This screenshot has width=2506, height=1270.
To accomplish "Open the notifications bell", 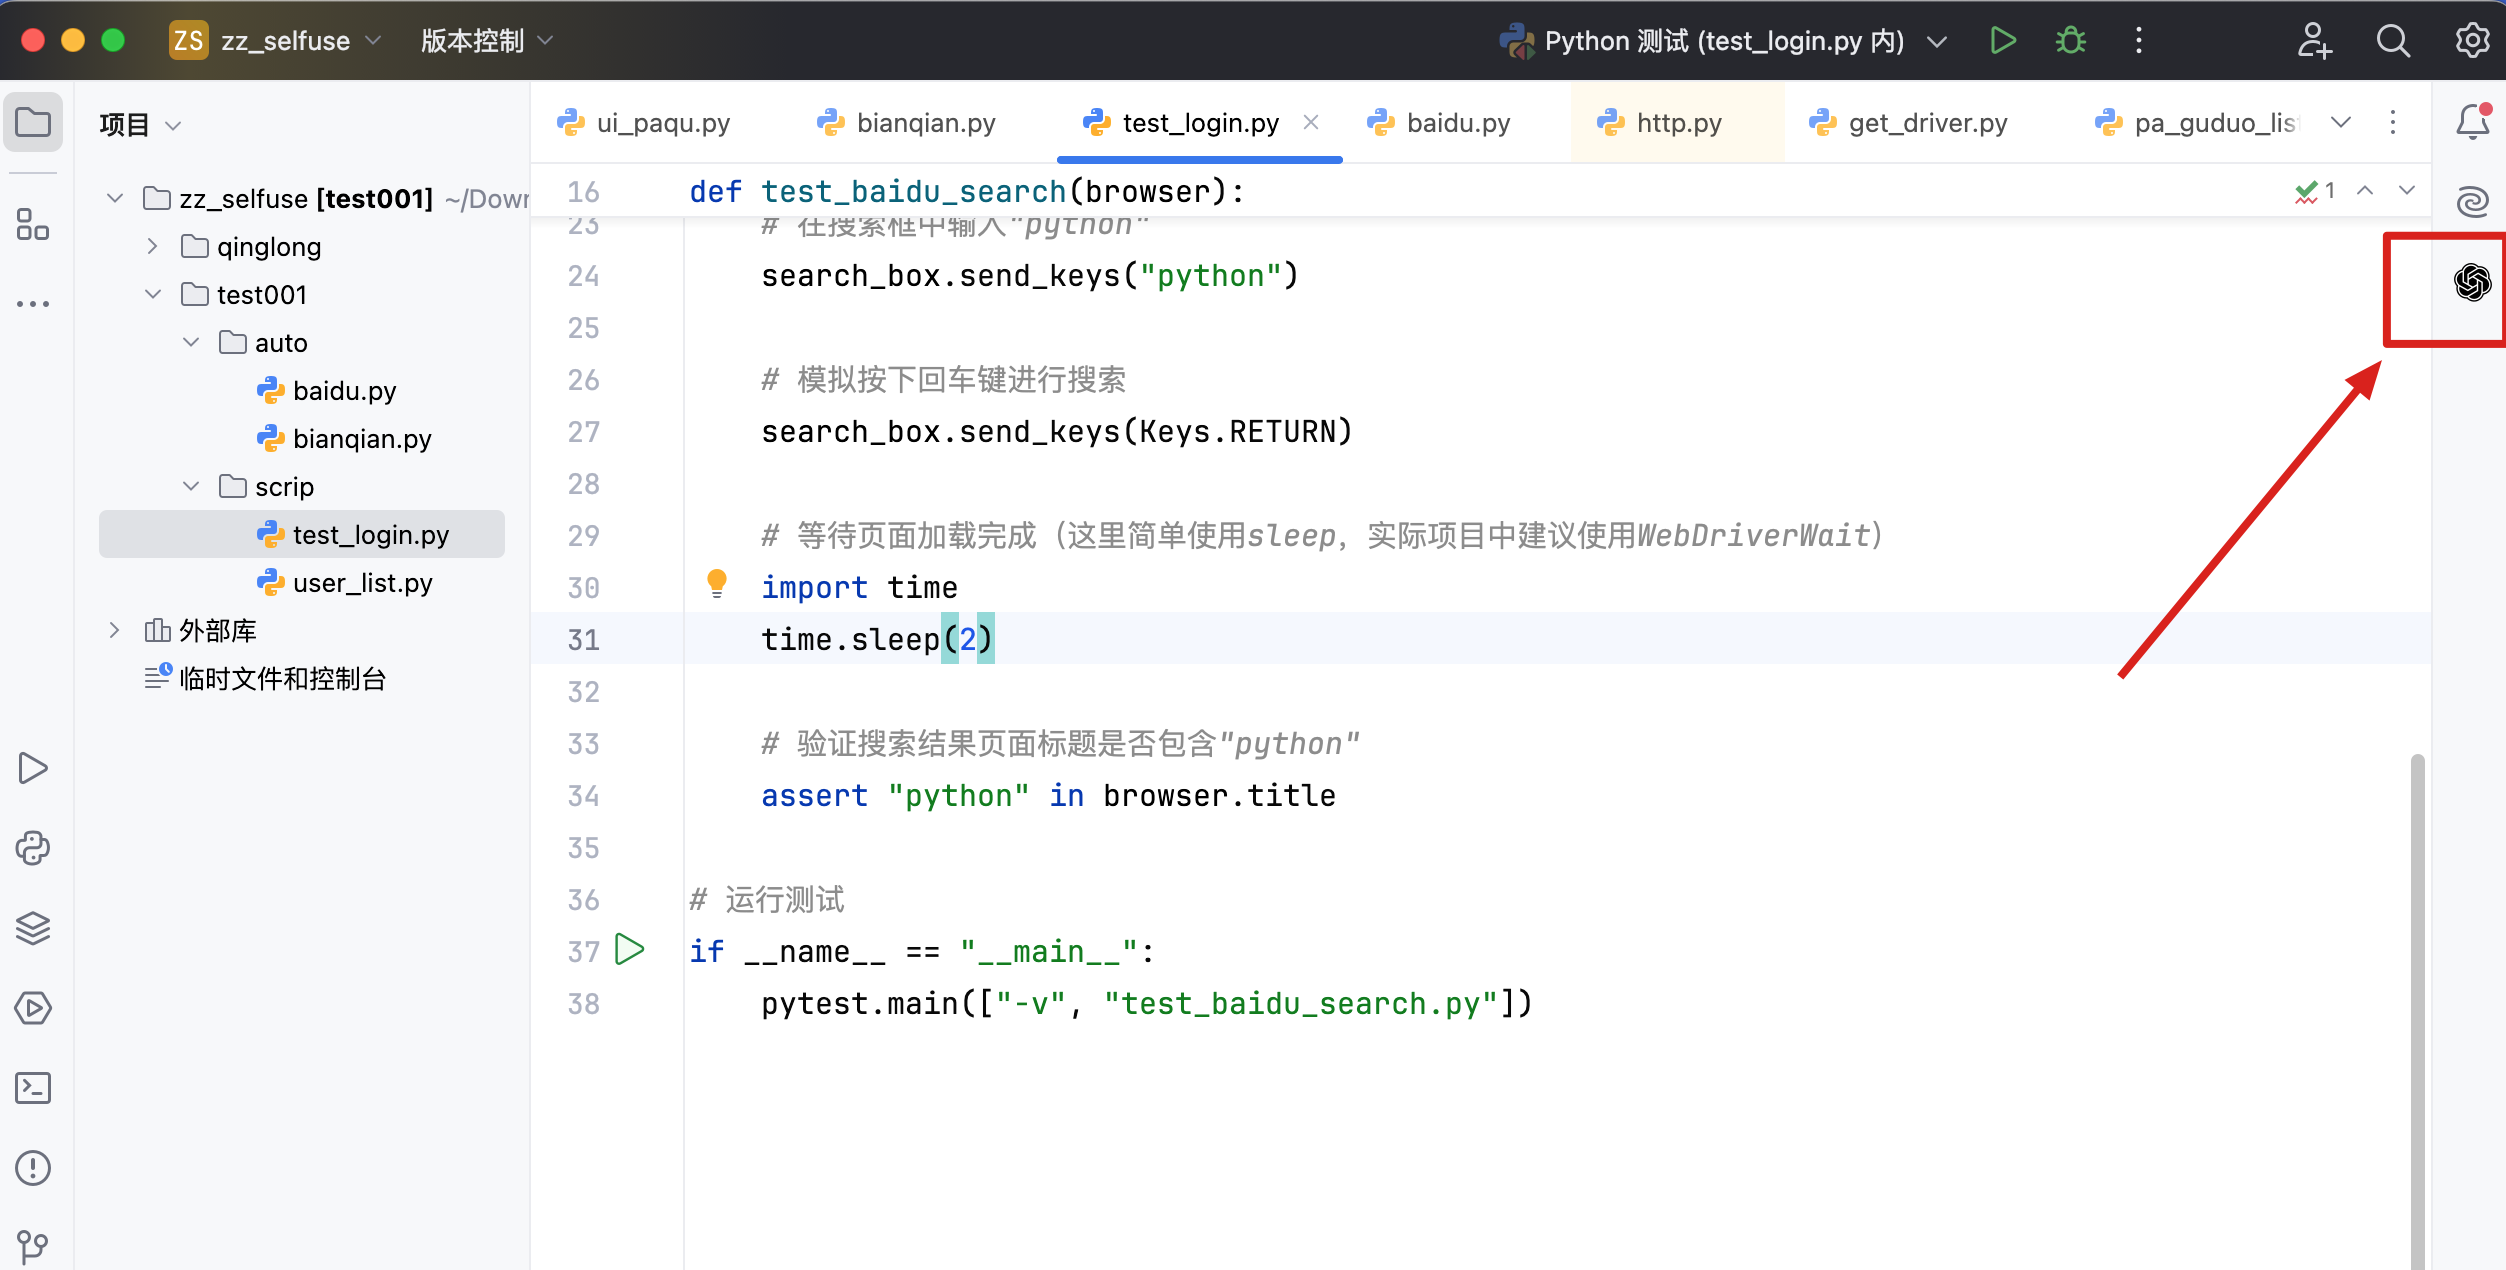I will [x=2471, y=121].
